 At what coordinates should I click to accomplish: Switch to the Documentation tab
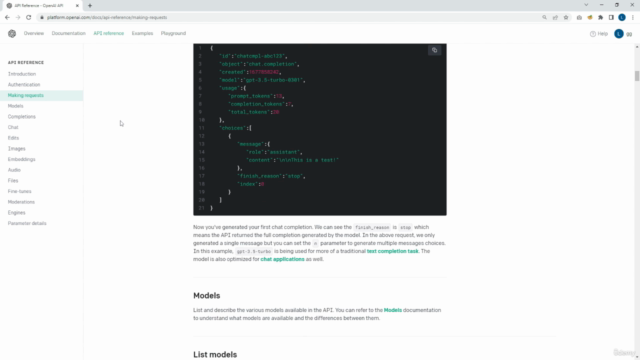tap(69, 33)
